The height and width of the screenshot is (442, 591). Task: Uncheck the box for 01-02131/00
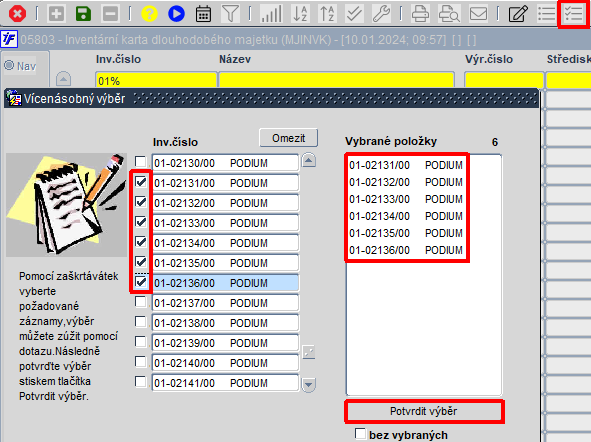(141, 182)
